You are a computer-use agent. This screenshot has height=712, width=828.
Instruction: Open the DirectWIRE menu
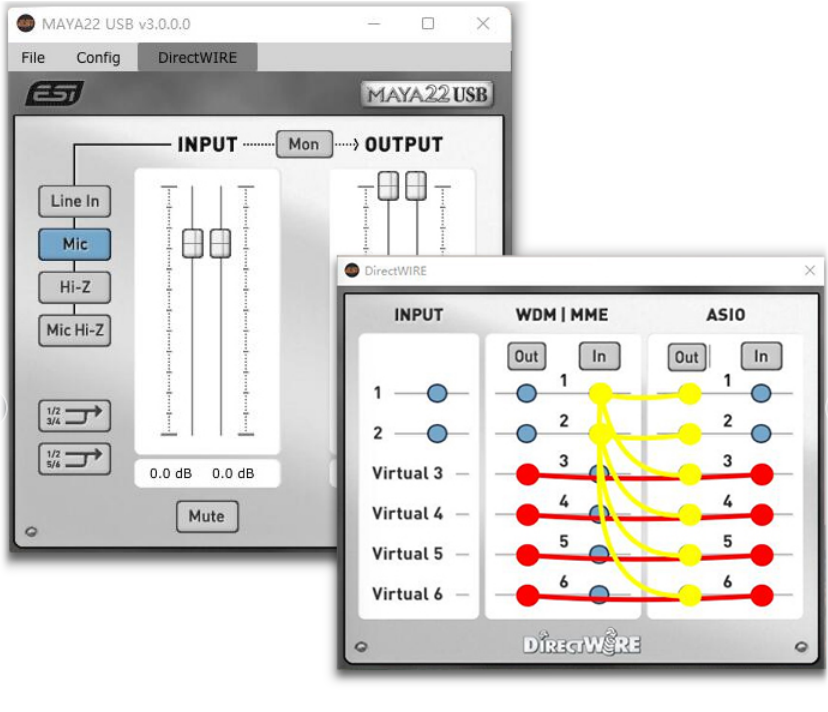click(197, 58)
